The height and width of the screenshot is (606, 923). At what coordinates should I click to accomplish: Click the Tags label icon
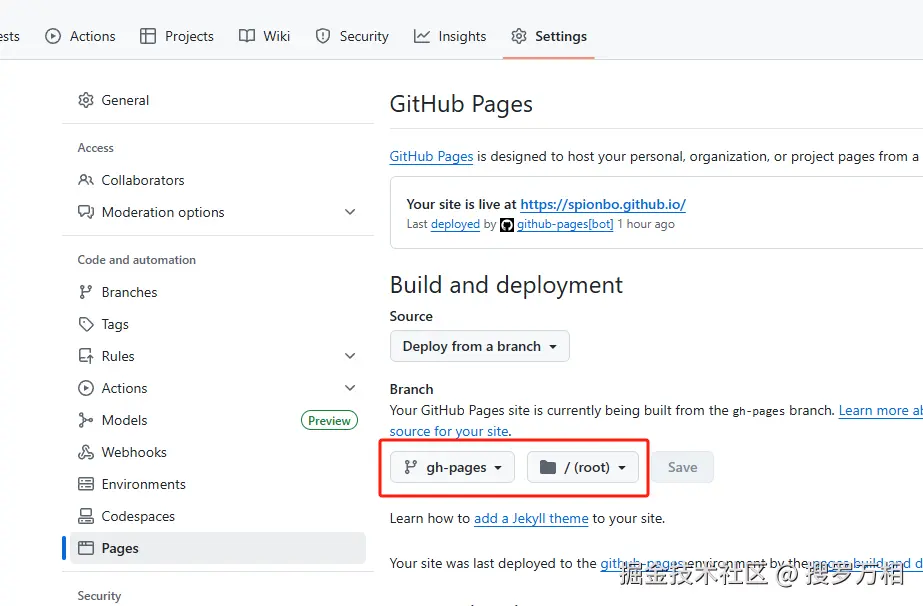coord(86,324)
